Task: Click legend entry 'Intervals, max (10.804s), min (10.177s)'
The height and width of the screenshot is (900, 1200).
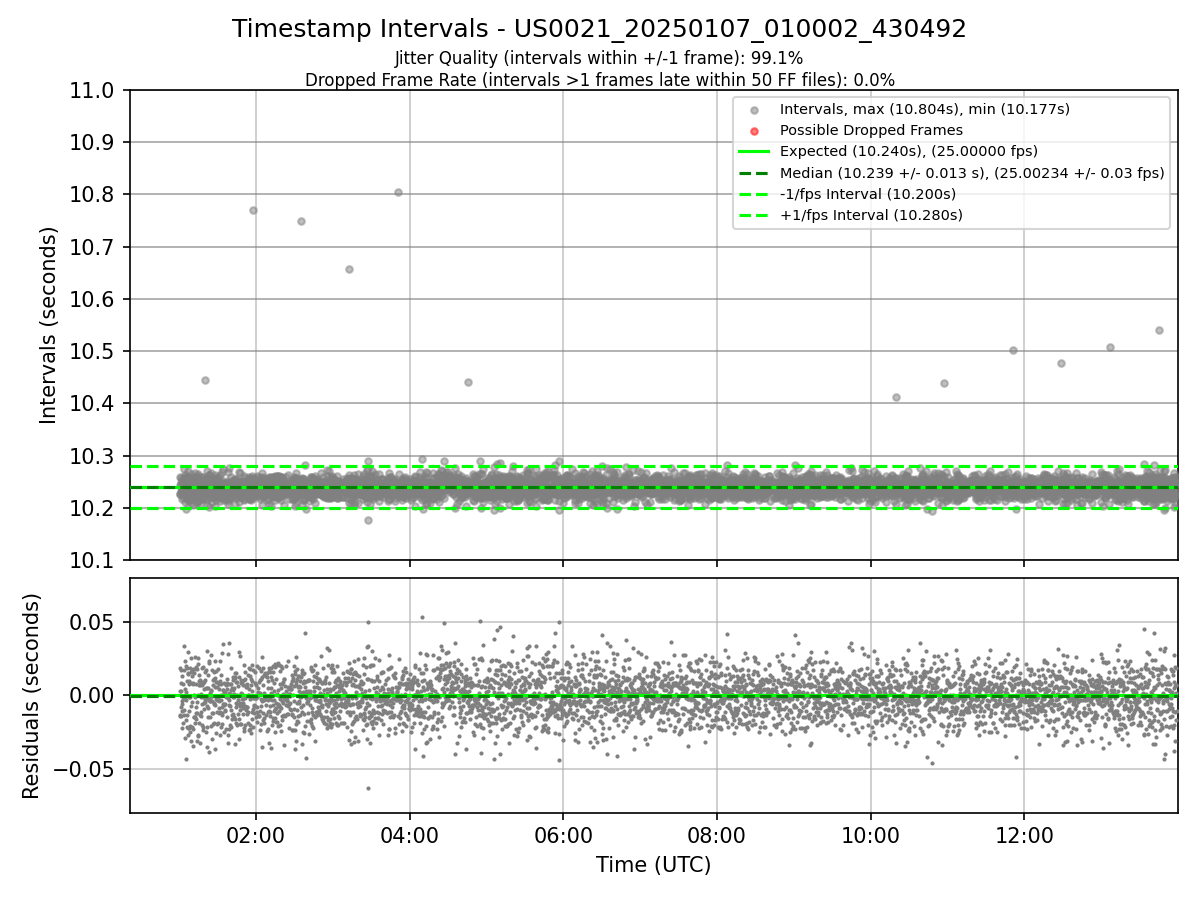Action: (x=925, y=109)
